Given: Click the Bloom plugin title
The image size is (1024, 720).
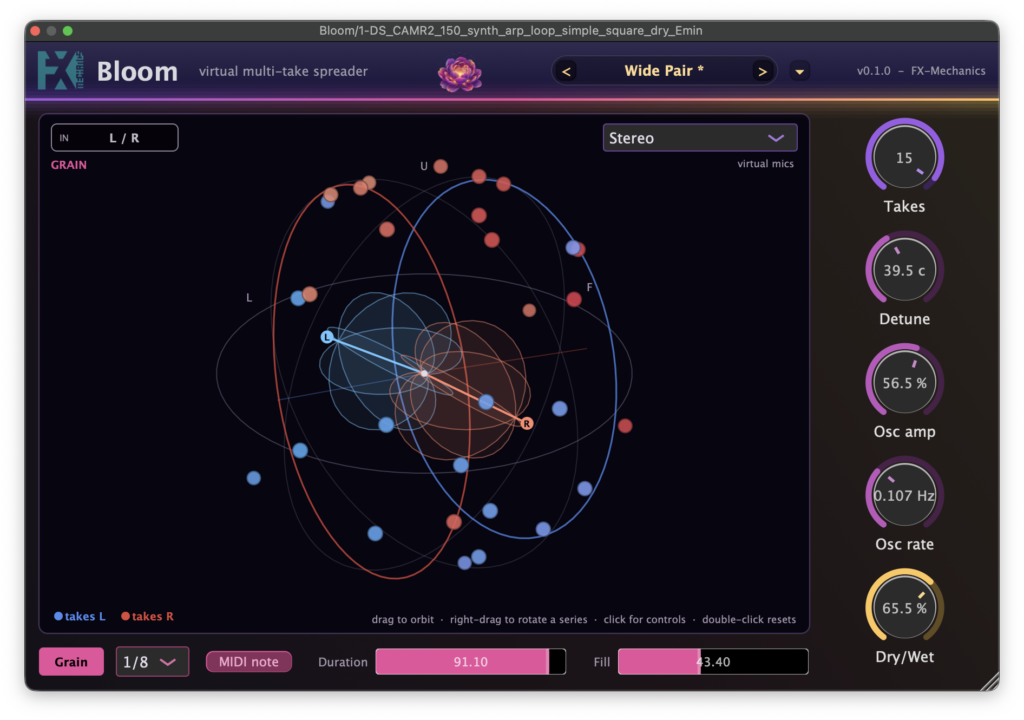Looking at the screenshot, I should (137, 71).
